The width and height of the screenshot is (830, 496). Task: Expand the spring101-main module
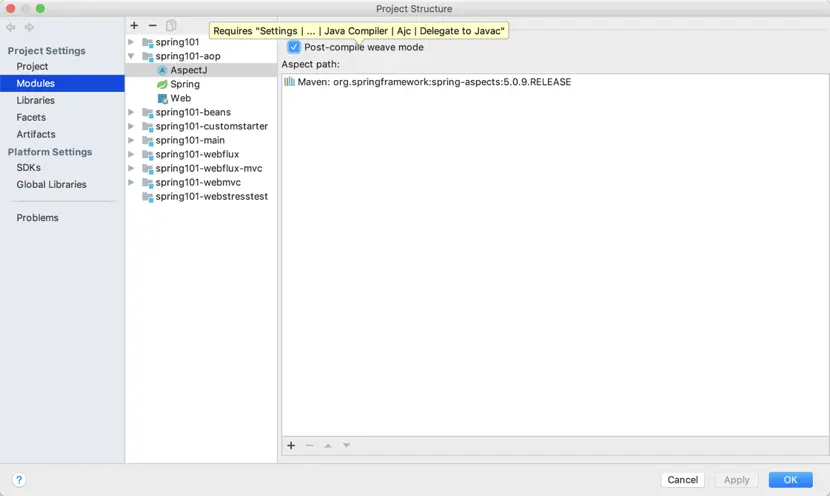click(x=131, y=140)
